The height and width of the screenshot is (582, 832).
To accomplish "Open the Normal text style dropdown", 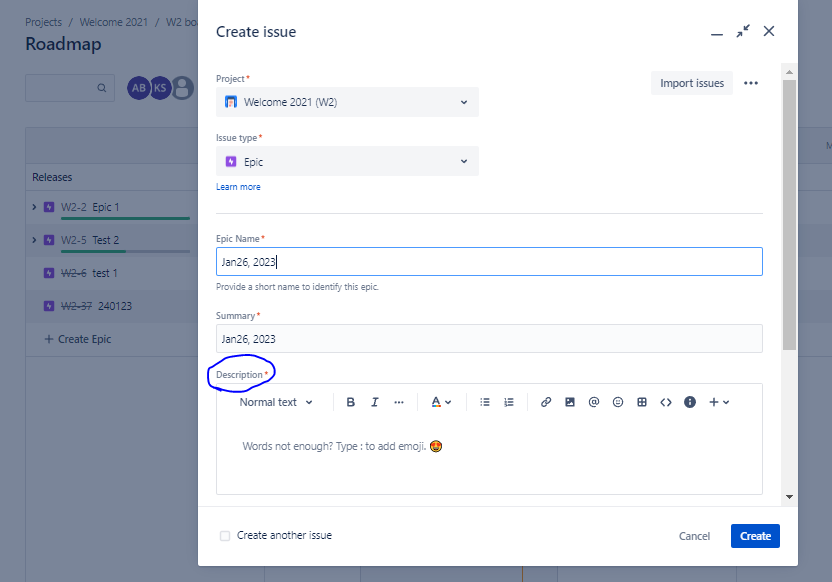I will coord(277,402).
